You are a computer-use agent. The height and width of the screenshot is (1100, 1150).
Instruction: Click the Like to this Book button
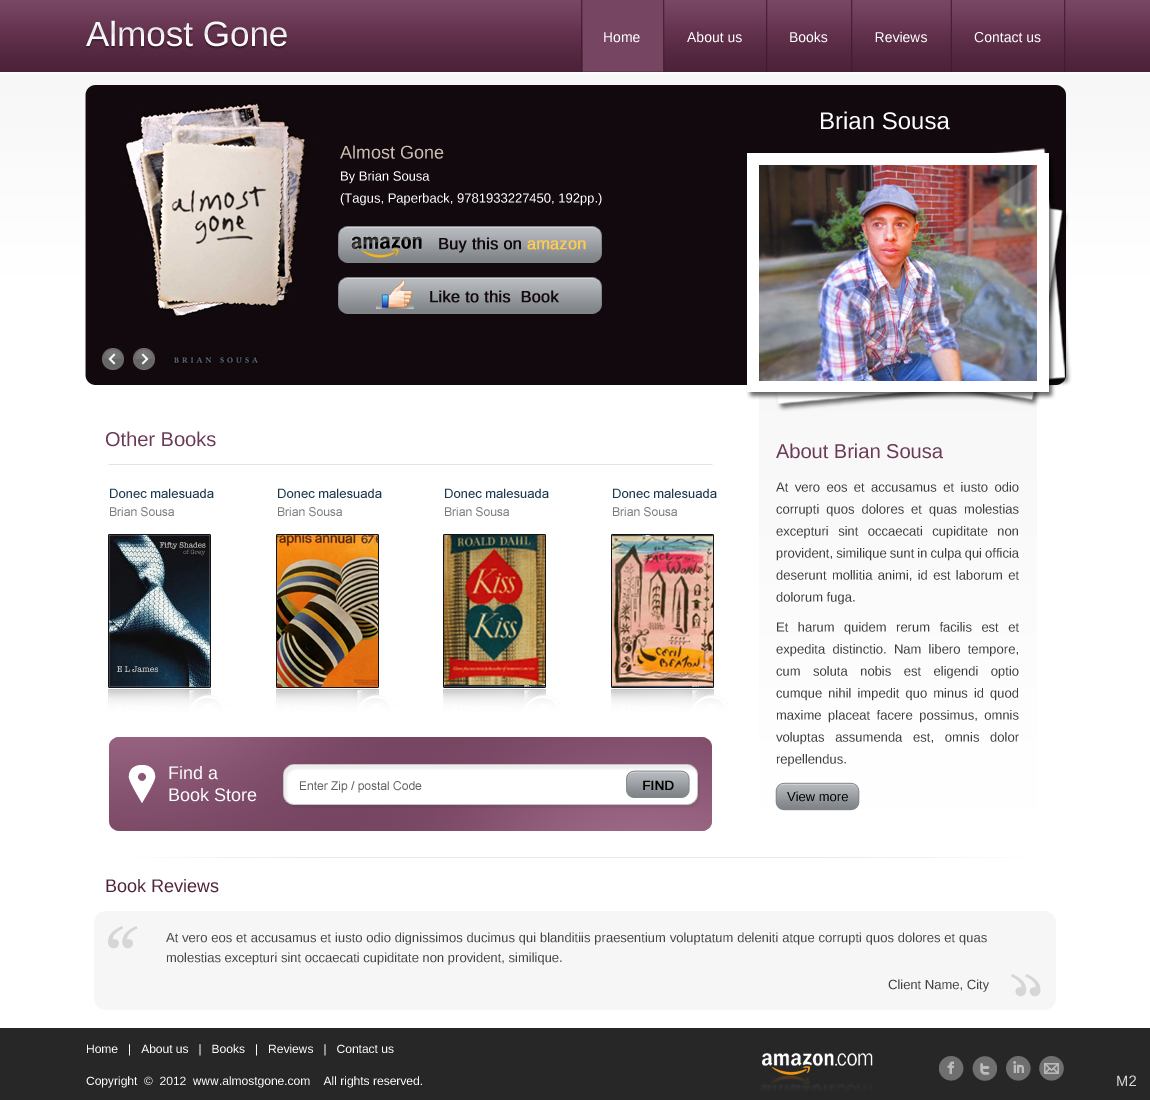tap(469, 296)
